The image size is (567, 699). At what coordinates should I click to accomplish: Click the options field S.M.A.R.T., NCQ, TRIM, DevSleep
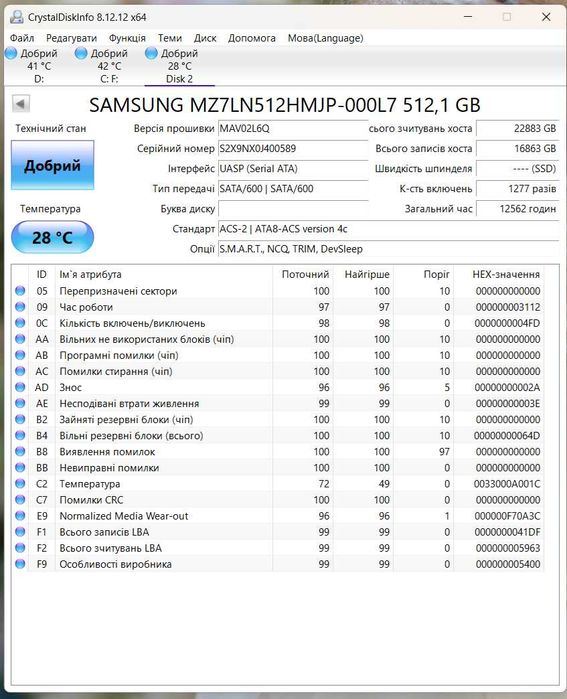pyautogui.click(x=388, y=249)
